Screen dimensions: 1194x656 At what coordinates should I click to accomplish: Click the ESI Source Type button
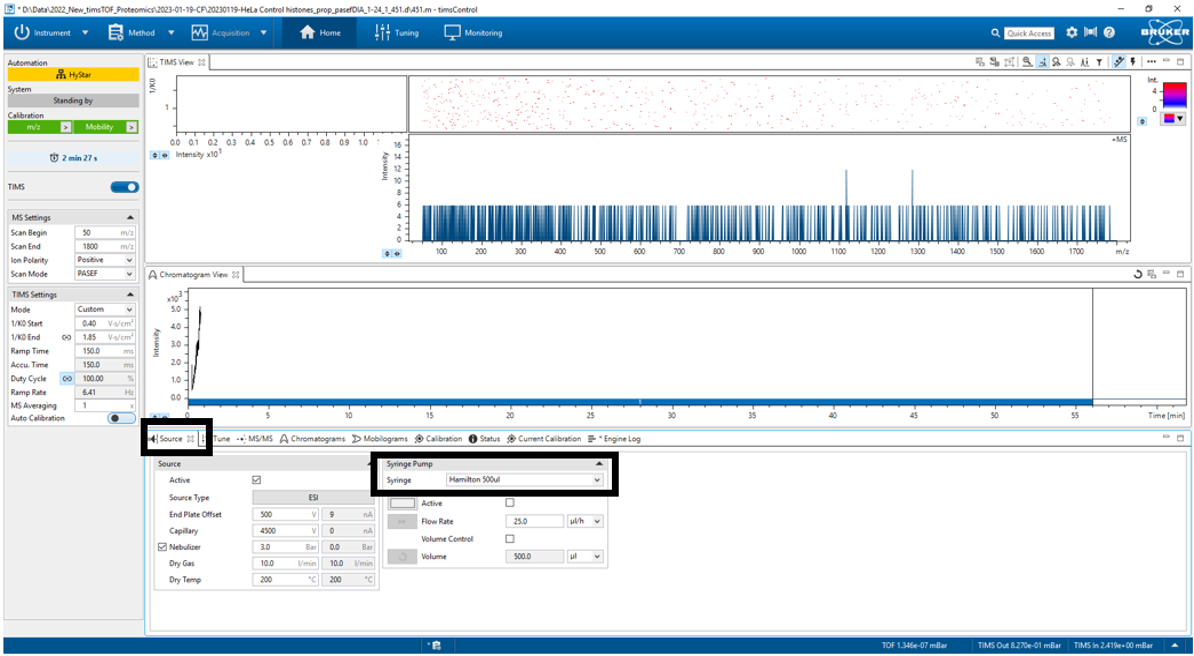coord(313,498)
